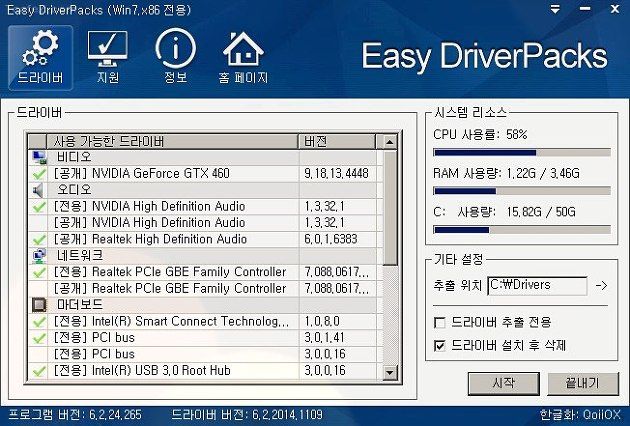The height and width of the screenshot is (426, 630).
Task: Select the 비디오 category row
Action: pos(204,157)
